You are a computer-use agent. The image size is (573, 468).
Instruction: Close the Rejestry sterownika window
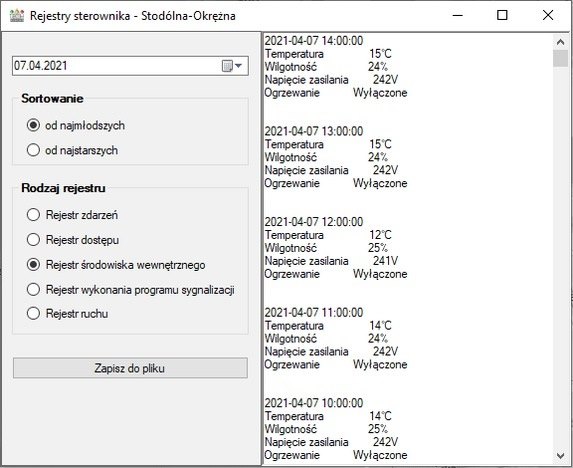[548, 15]
